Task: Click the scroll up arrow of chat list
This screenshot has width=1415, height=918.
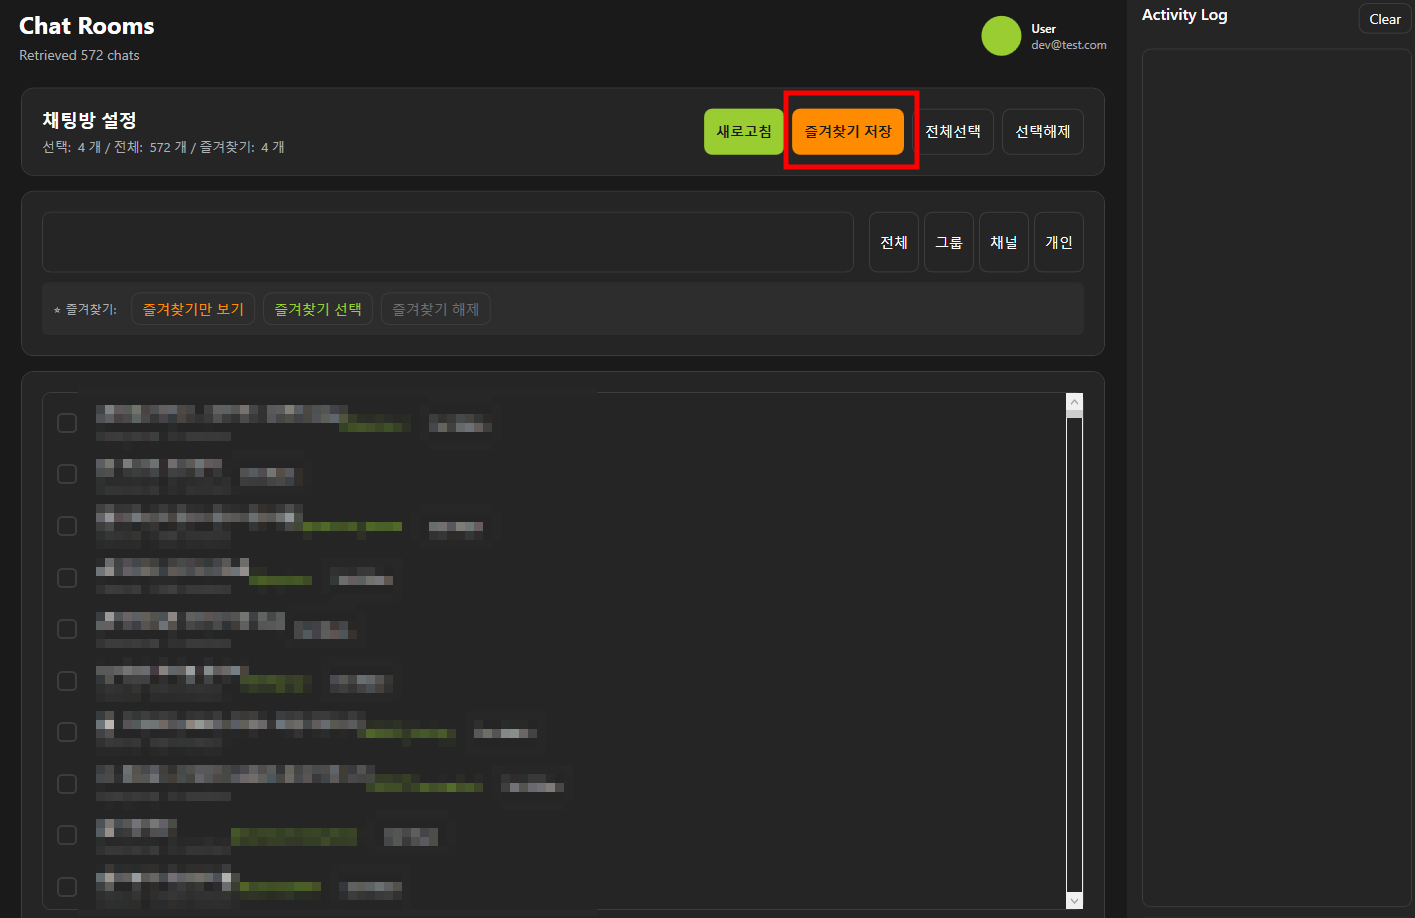Action: click(1075, 402)
